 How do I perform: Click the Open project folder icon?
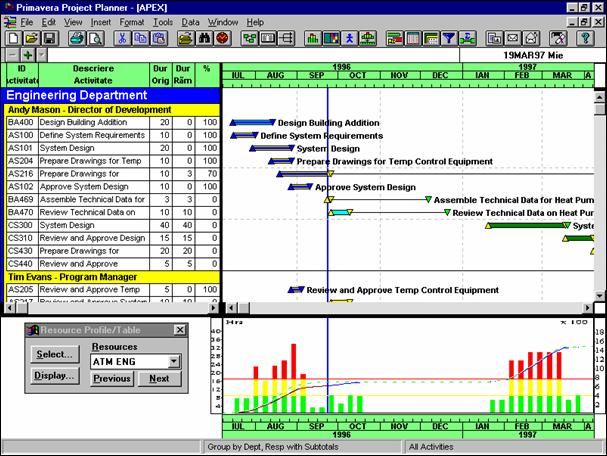[x=30, y=38]
